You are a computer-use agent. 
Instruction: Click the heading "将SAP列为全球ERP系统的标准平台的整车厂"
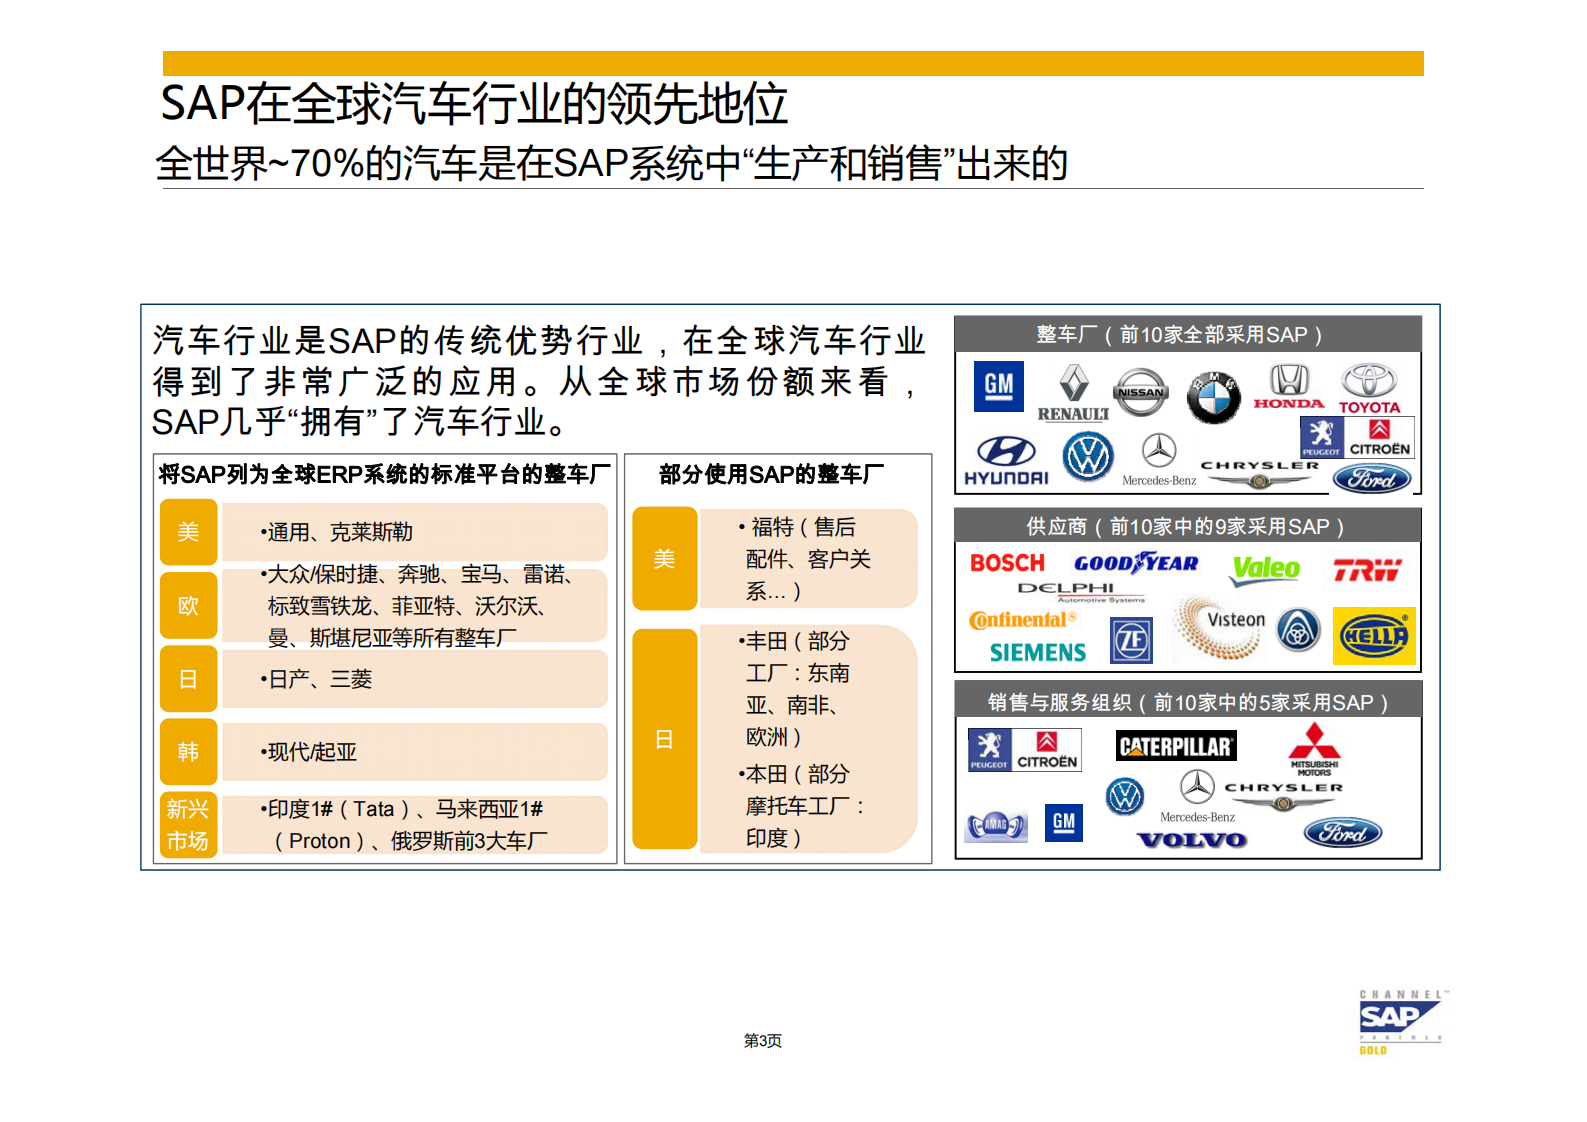[385, 474]
